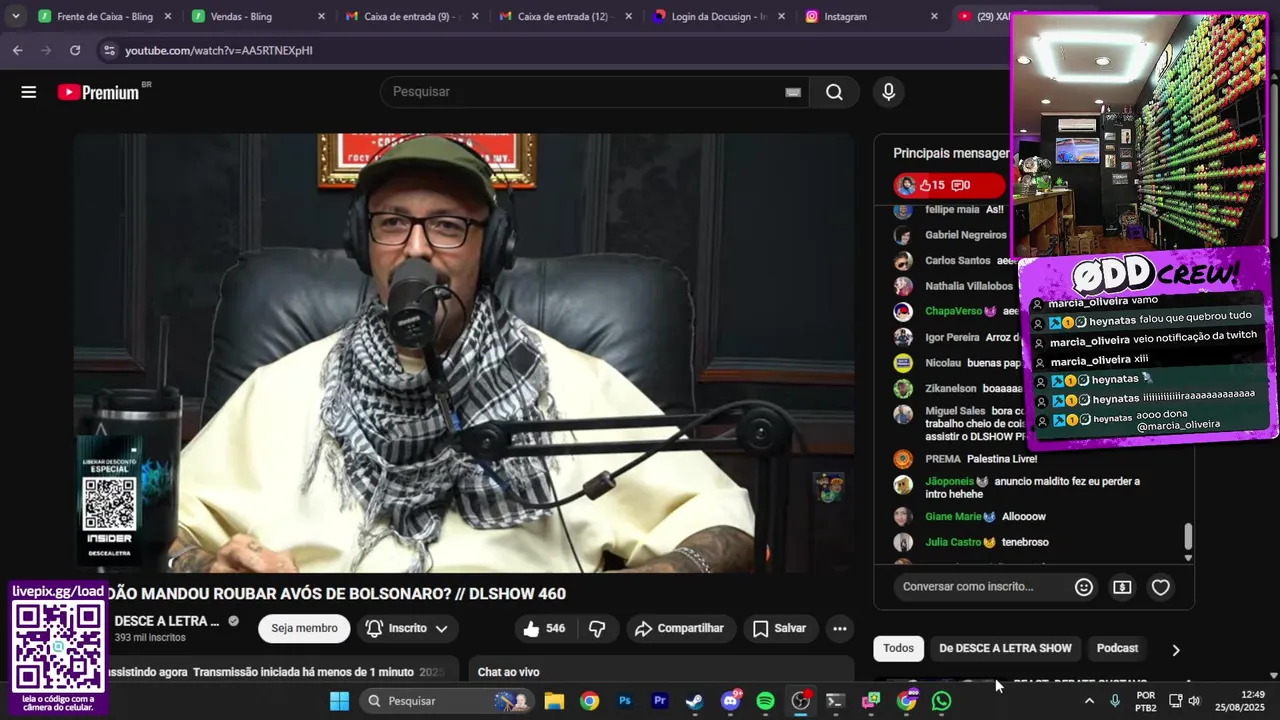
Task: Switch to the Vendas - Bling tab
Action: click(x=258, y=16)
